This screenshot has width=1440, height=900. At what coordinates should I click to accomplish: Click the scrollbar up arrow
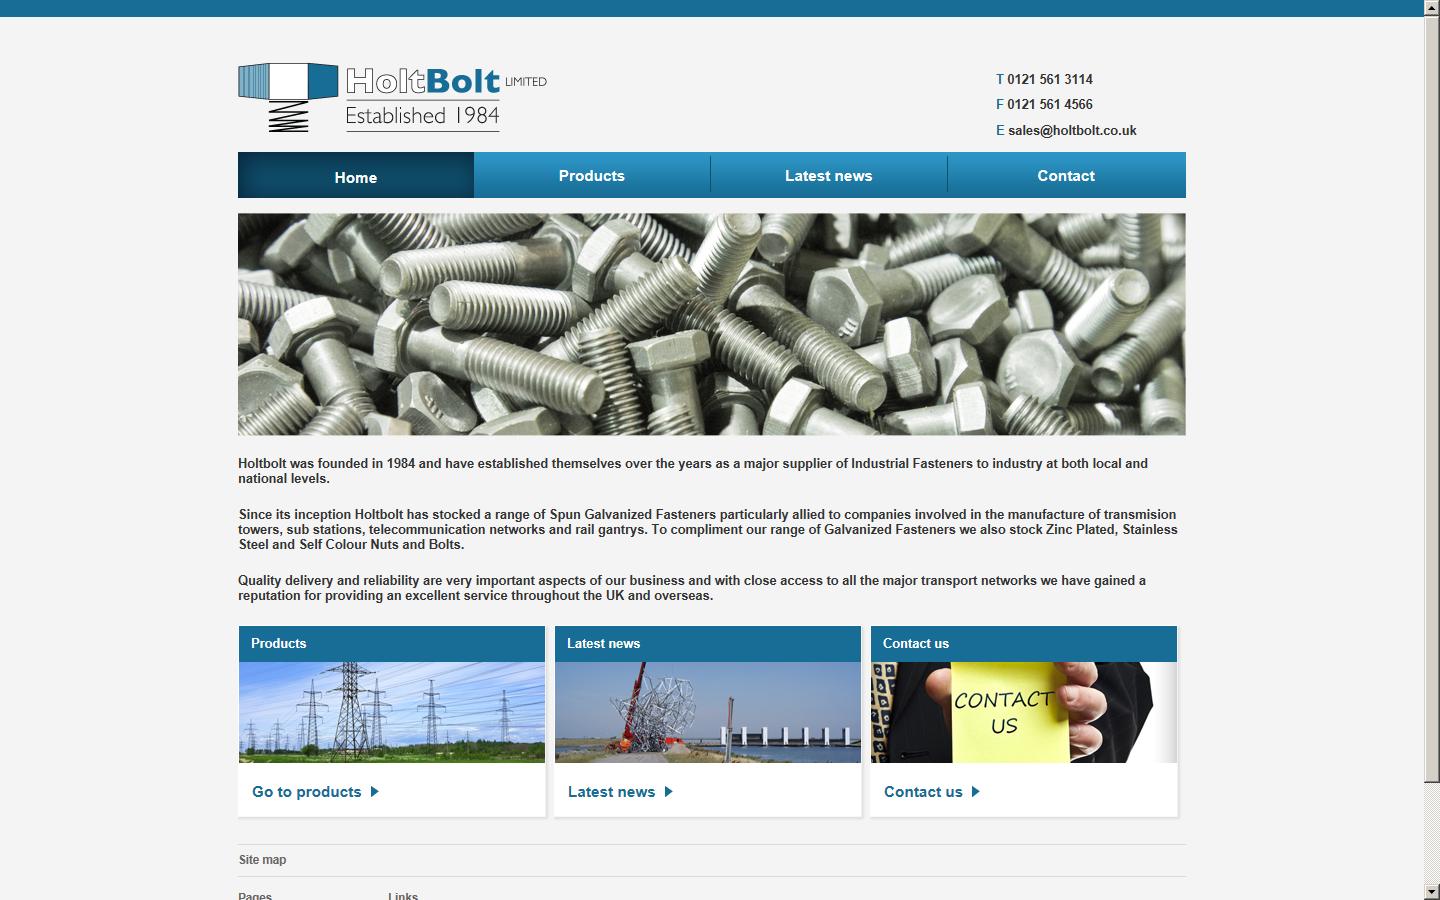click(1431, 8)
